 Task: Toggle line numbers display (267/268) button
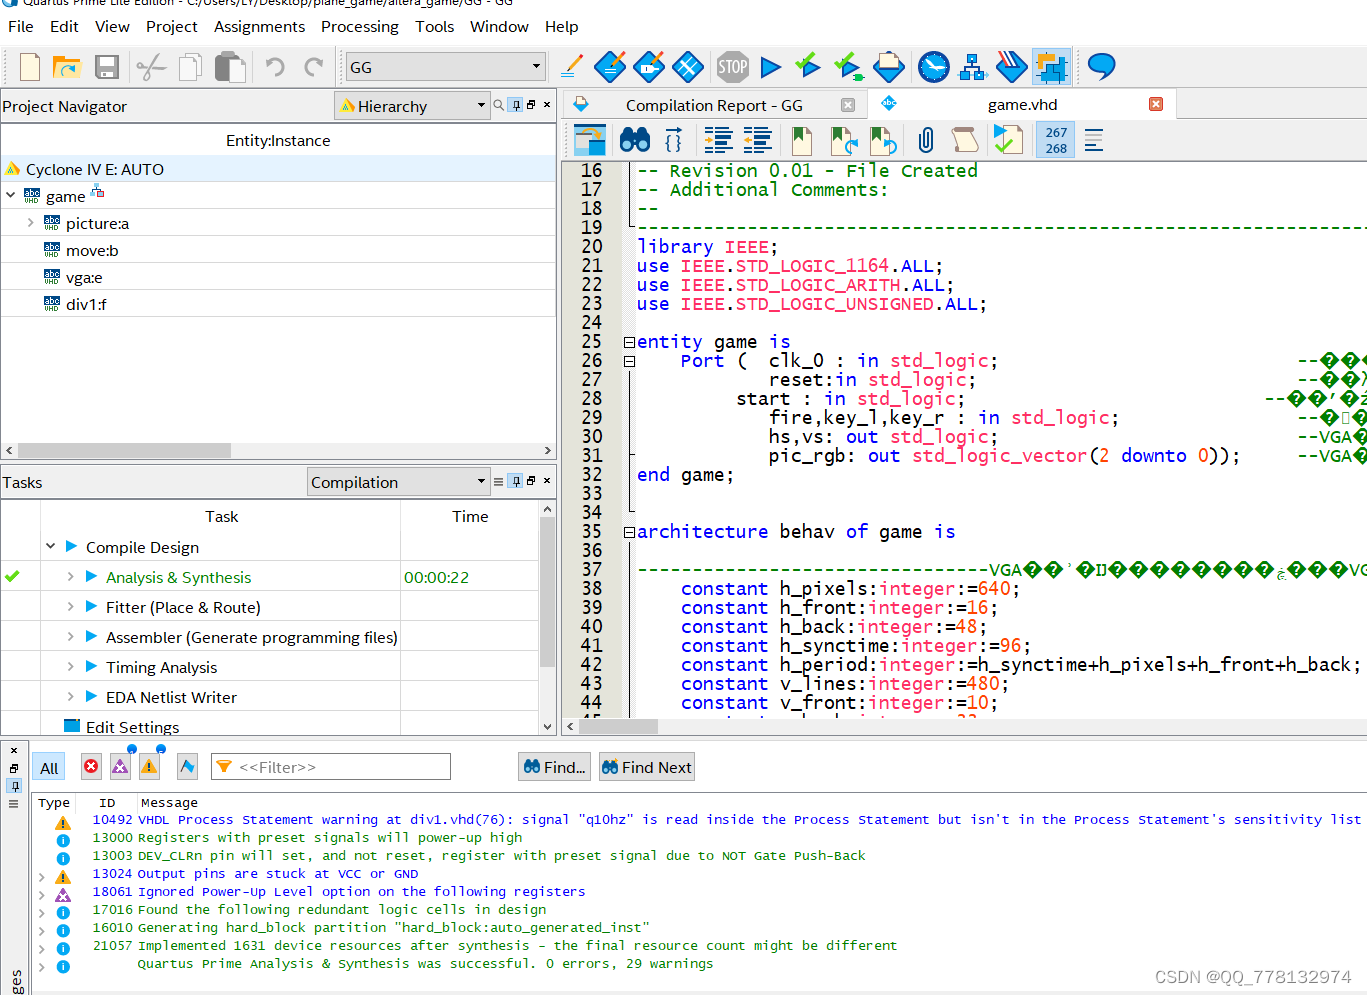(1056, 140)
